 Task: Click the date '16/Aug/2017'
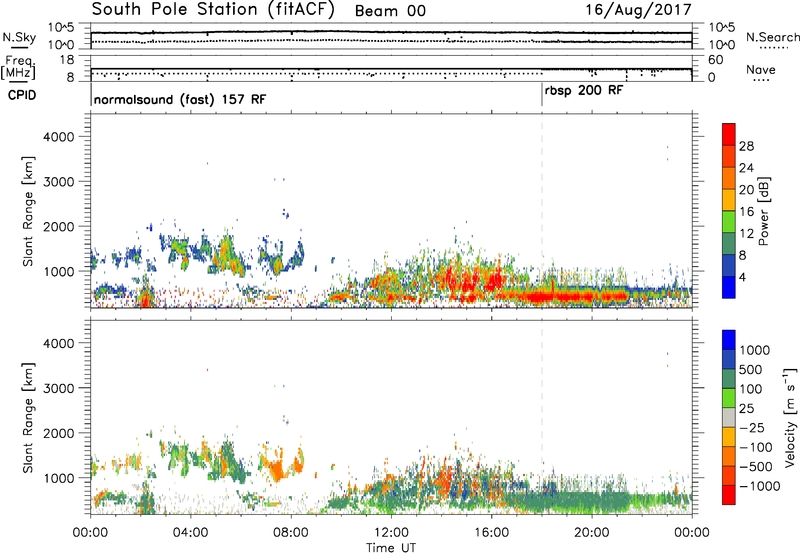638,10
